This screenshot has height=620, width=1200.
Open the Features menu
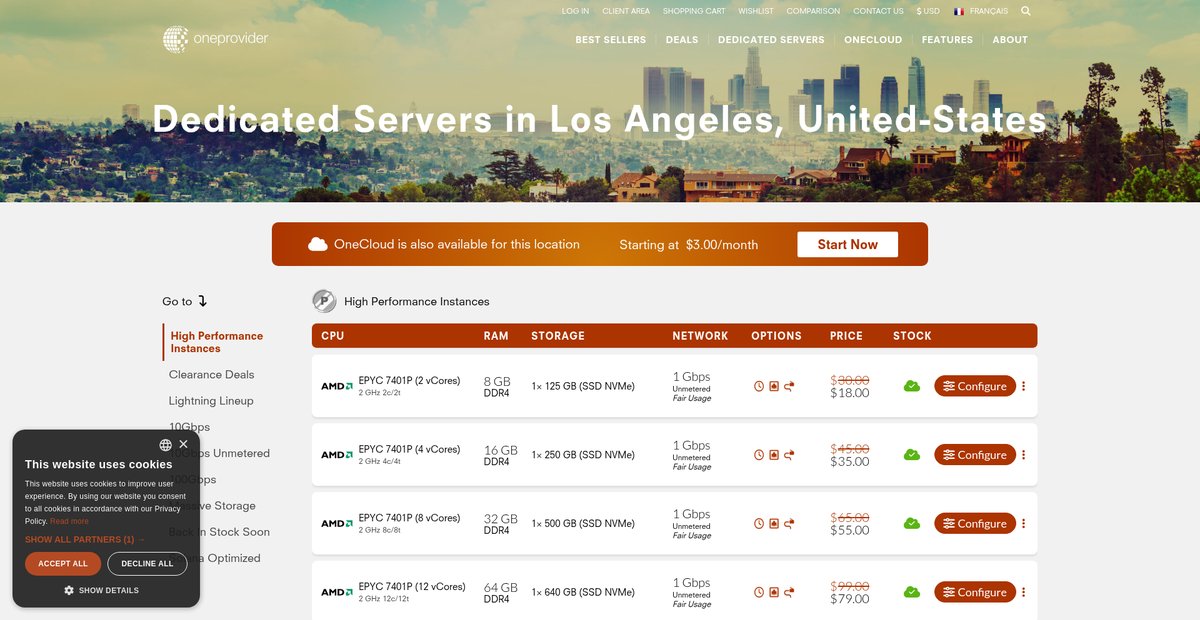[947, 40]
